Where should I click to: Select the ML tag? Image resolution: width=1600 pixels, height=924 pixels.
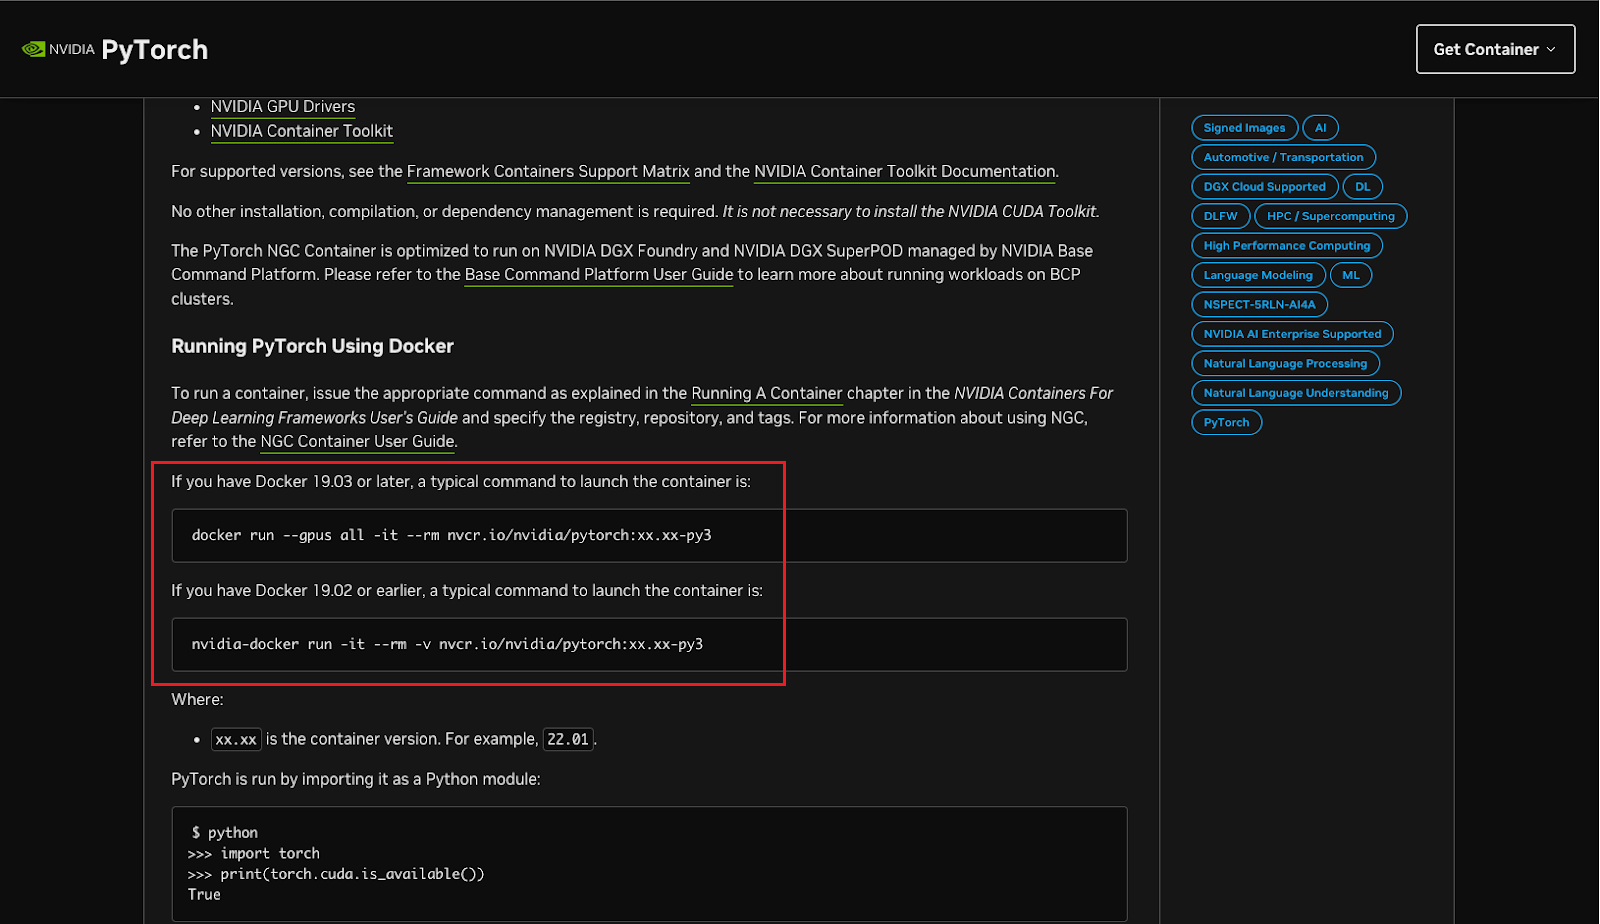pyautogui.click(x=1351, y=275)
